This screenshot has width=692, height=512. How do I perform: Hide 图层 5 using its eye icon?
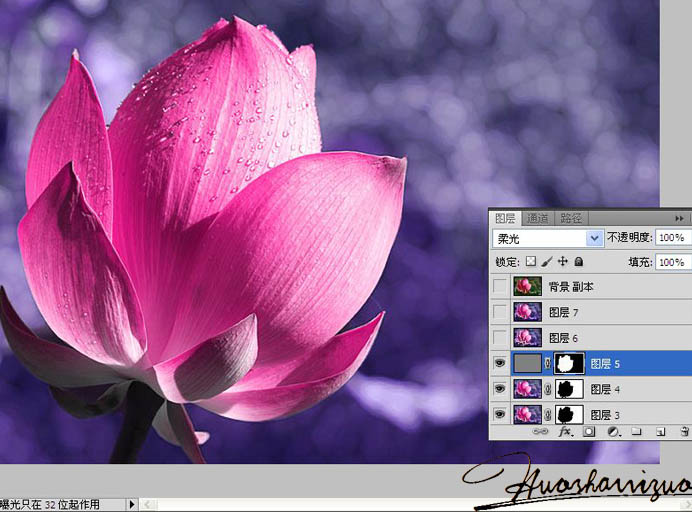(x=499, y=363)
